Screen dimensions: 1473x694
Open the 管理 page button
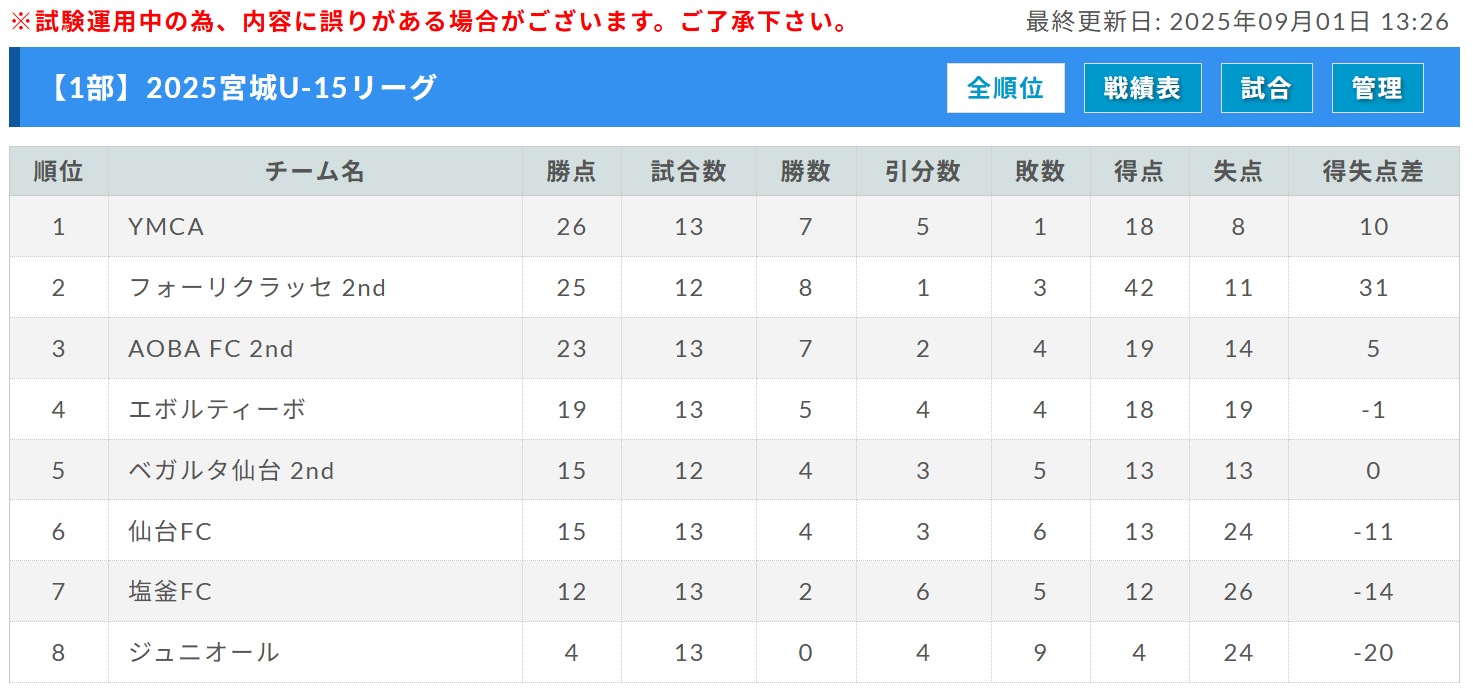(x=1378, y=88)
